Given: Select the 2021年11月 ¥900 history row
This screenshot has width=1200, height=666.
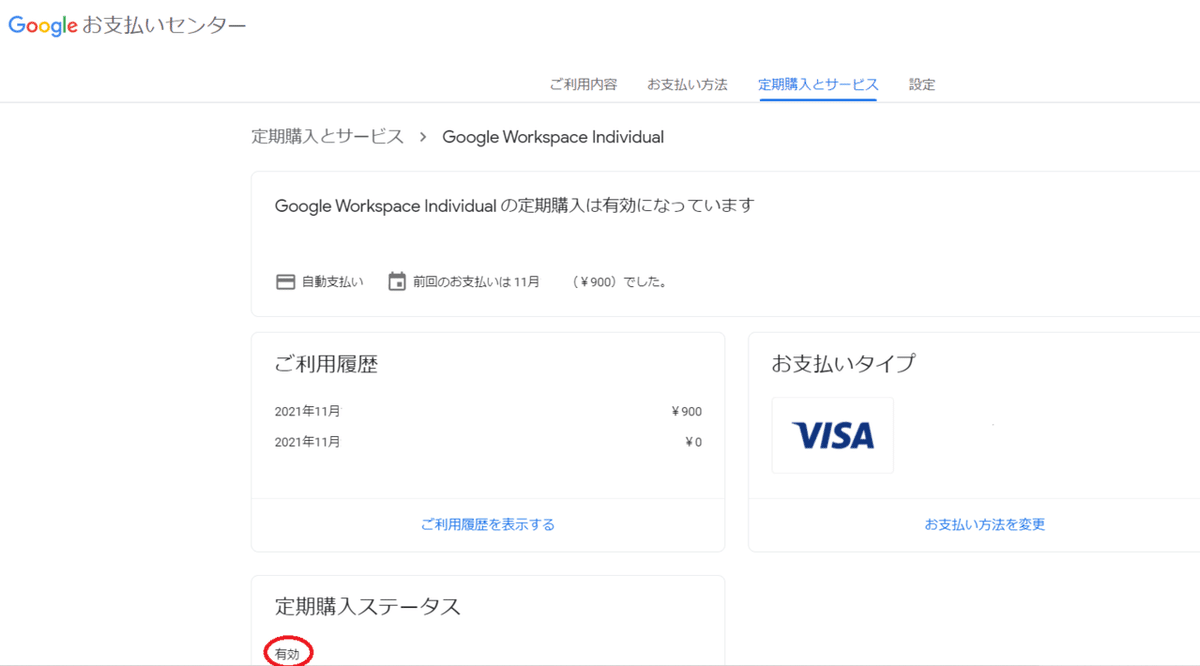Looking at the screenshot, I should [x=488, y=411].
